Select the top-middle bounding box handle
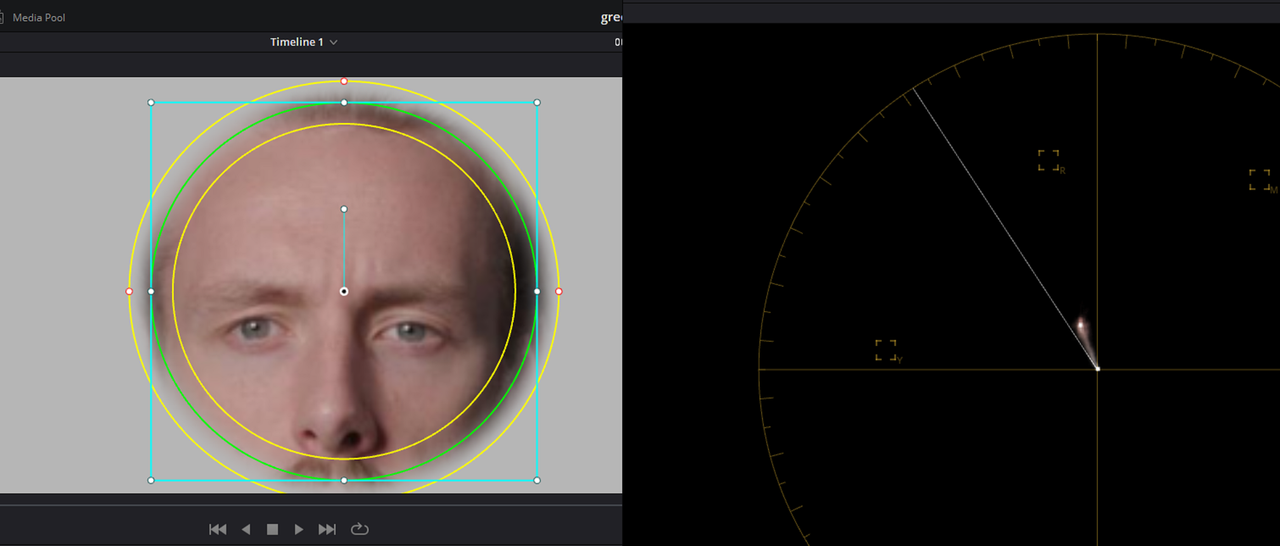This screenshot has width=1280, height=546. (344, 102)
